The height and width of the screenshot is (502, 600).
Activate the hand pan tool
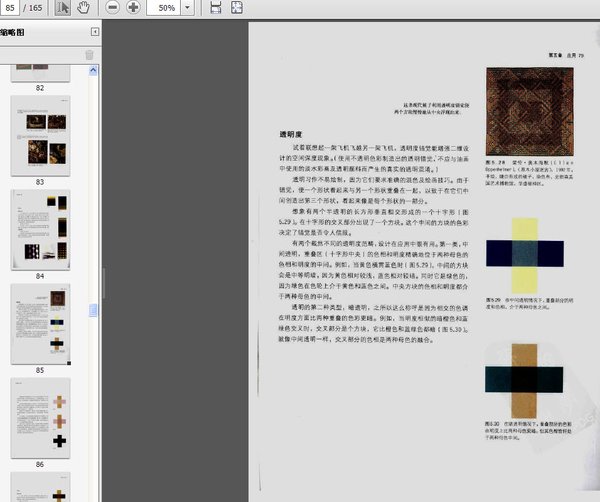(x=83, y=8)
